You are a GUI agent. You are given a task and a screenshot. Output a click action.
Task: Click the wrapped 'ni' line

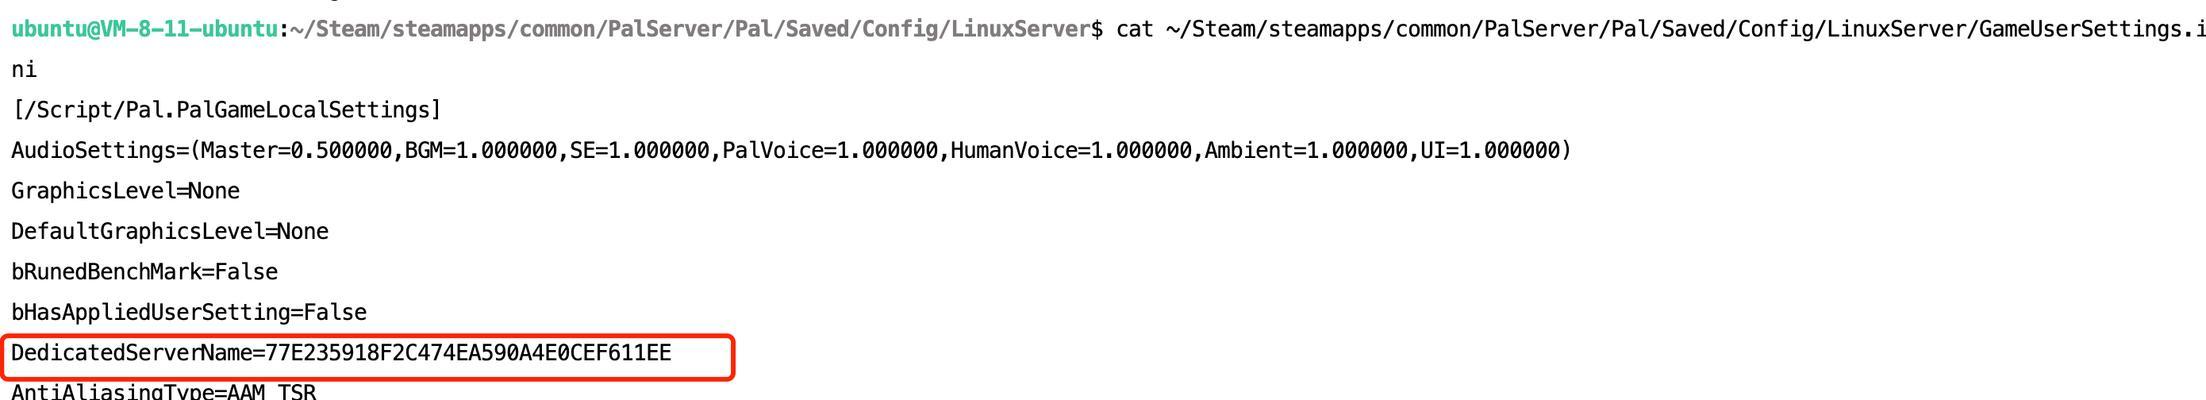click(24, 70)
